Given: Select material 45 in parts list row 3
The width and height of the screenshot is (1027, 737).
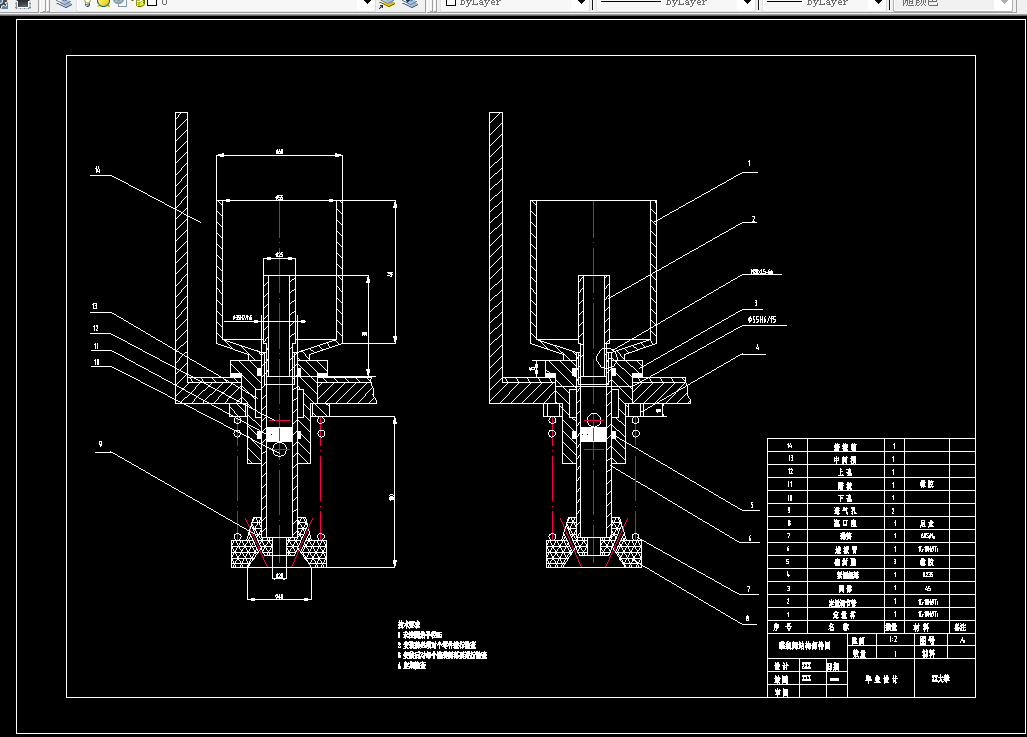Looking at the screenshot, I should 927,588.
